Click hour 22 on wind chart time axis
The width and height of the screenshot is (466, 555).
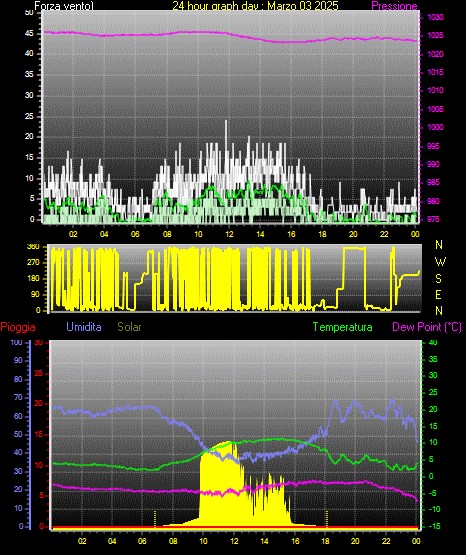(x=384, y=234)
